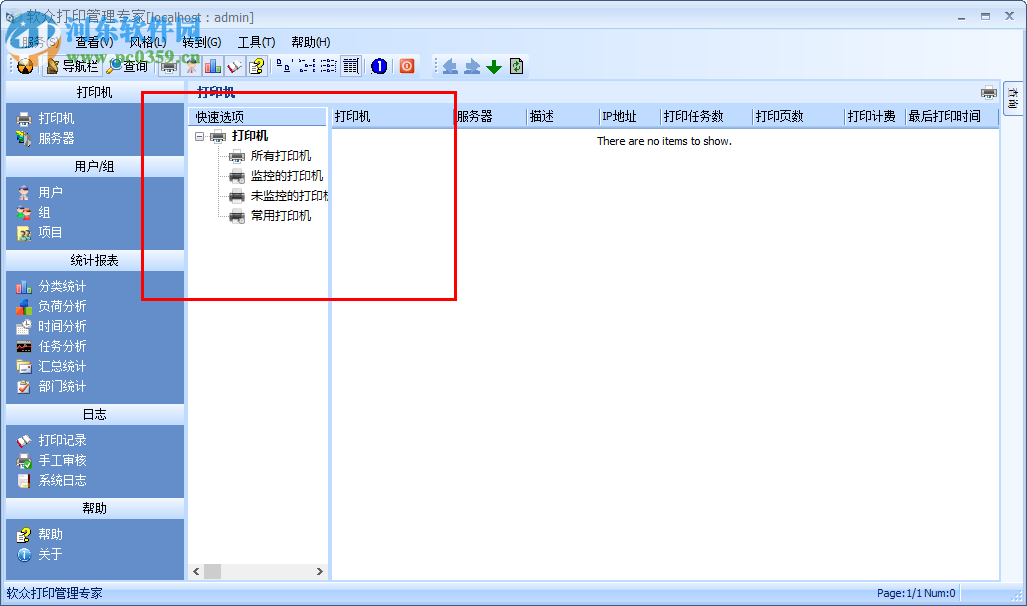Viewport: 1027px width, 606px height.
Task: Collapse the 打印机 tree node
Action: point(199,135)
